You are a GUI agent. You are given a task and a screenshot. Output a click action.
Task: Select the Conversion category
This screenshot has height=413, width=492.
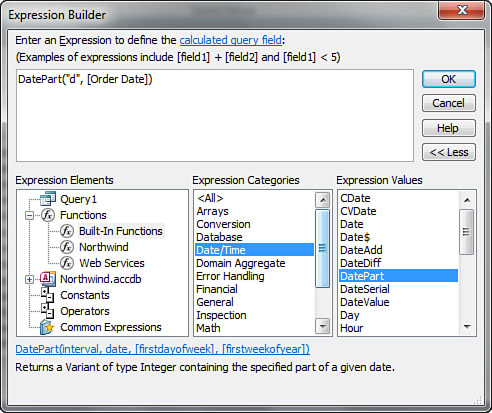coord(223,224)
